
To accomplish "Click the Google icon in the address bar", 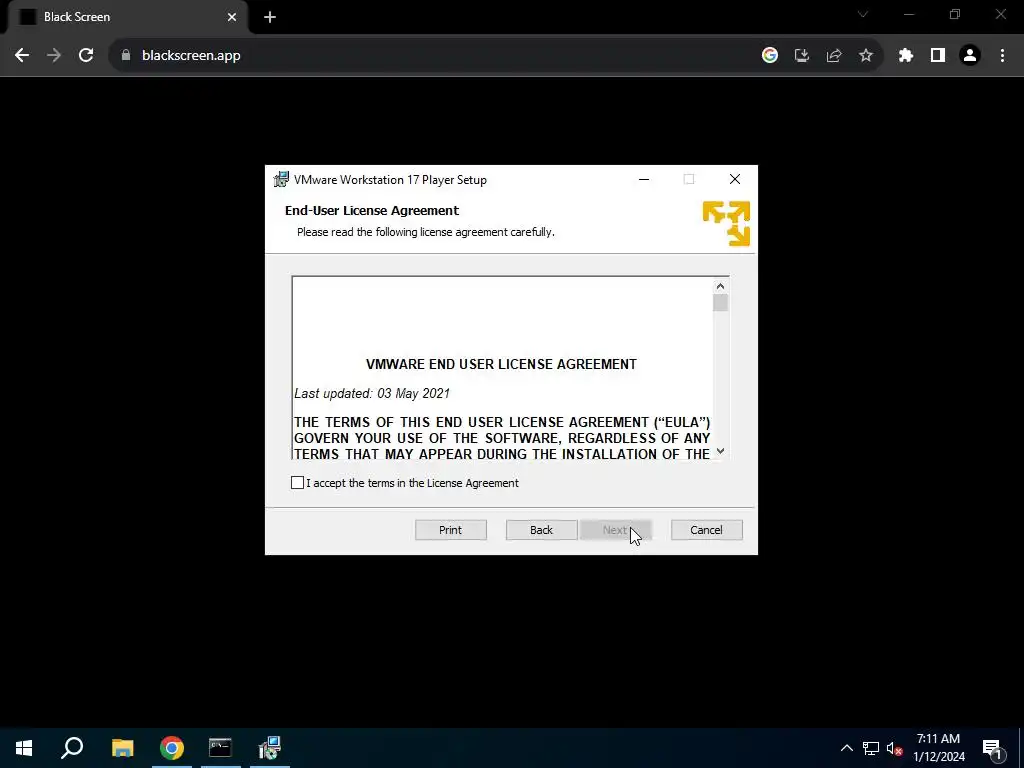I will 770,56.
